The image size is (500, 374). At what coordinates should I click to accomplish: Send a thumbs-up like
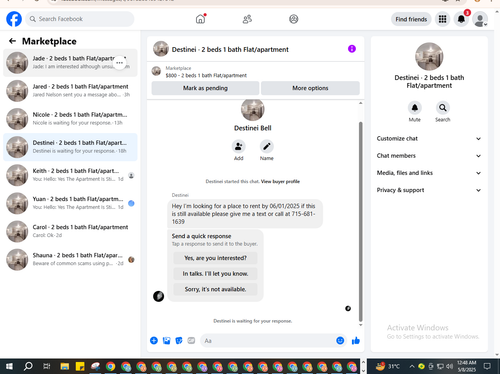pyautogui.click(x=356, y=340)
